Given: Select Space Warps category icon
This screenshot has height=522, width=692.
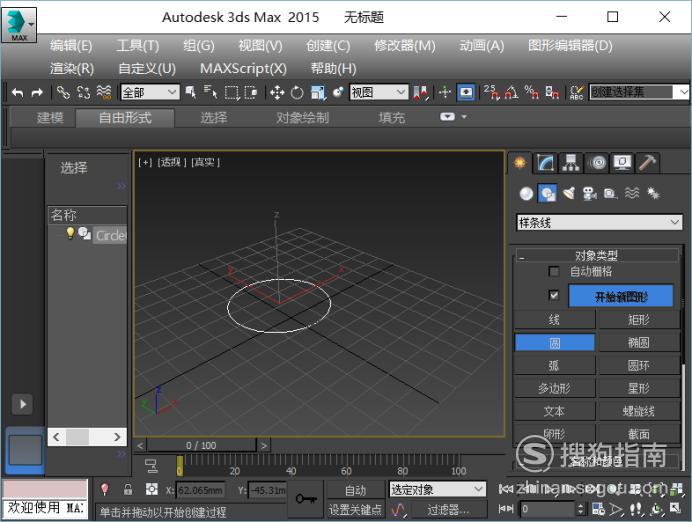Looking at the screenshot, I should coord(632,193).
